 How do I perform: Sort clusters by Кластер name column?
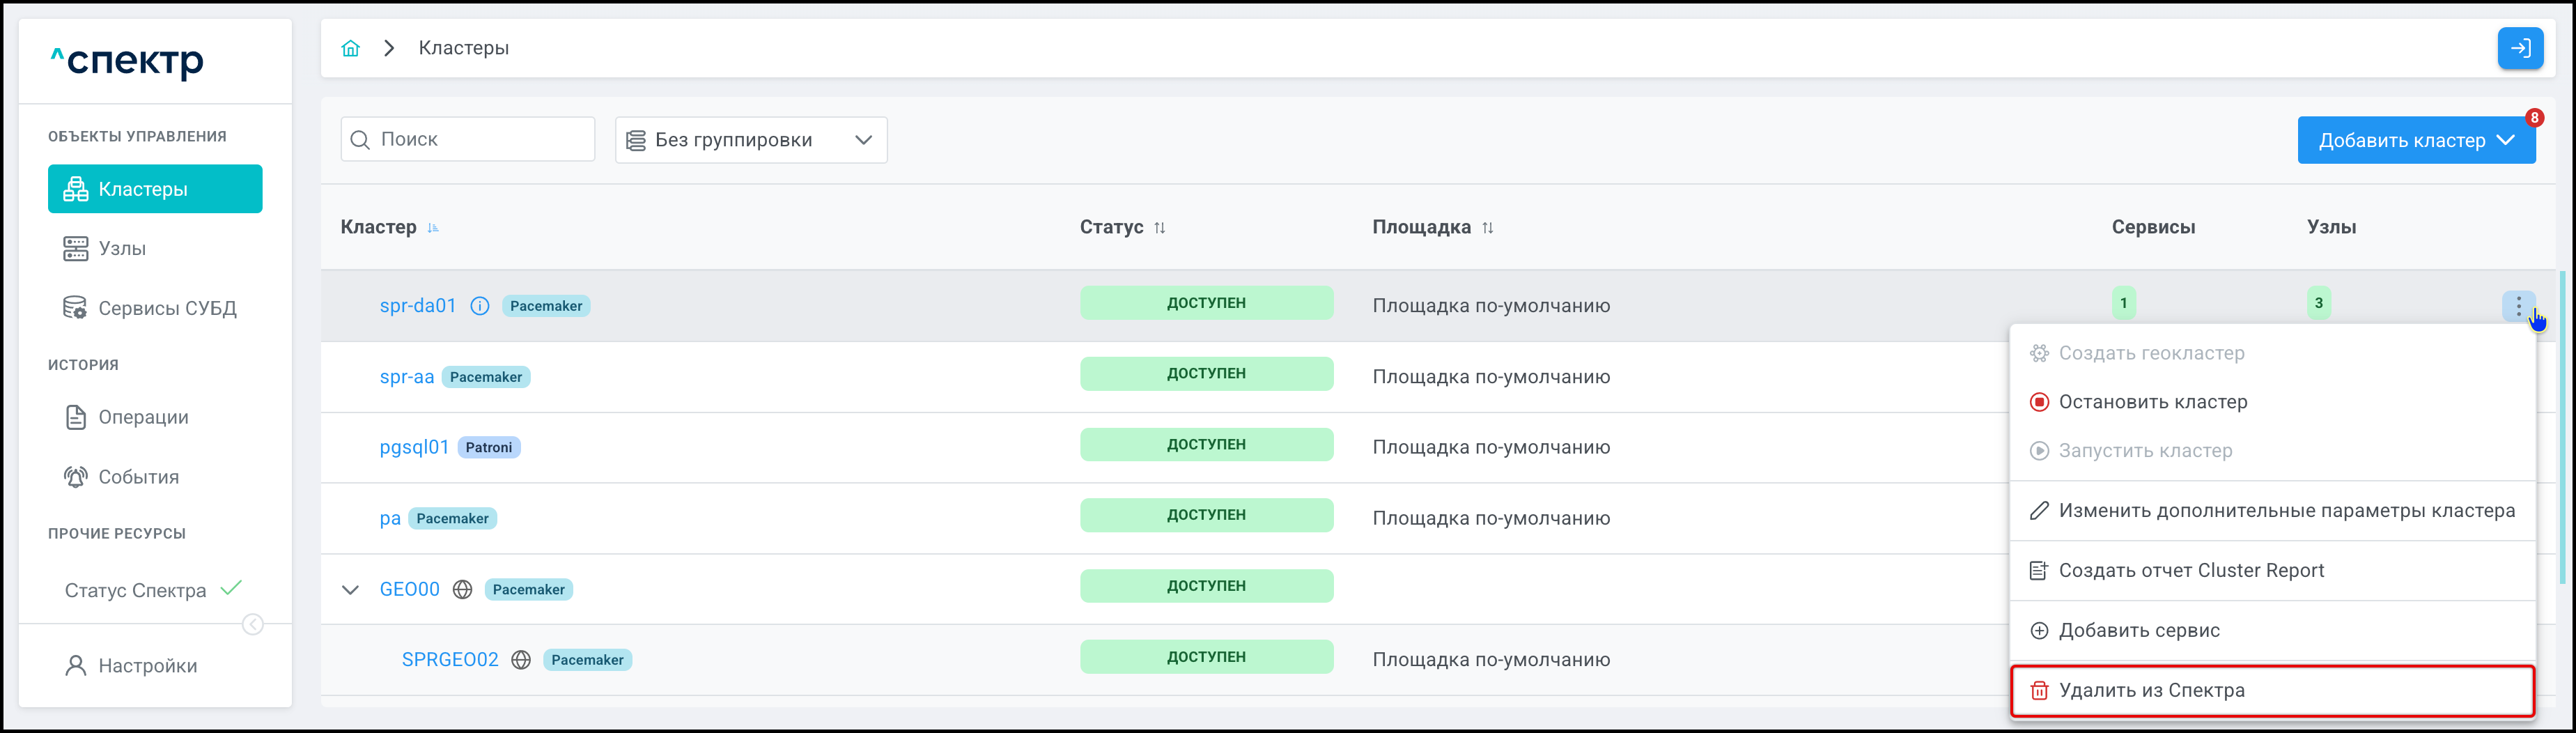433,228
